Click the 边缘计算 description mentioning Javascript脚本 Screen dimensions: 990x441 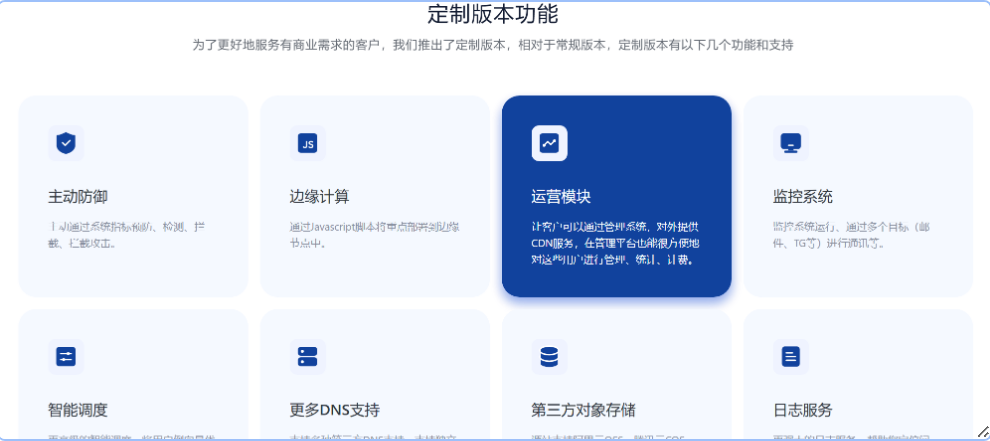370,235
